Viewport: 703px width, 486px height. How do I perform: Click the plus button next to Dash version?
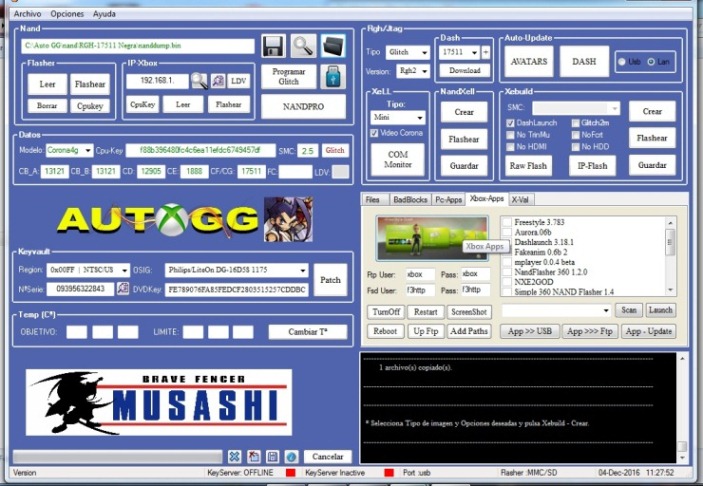point(486,52)
